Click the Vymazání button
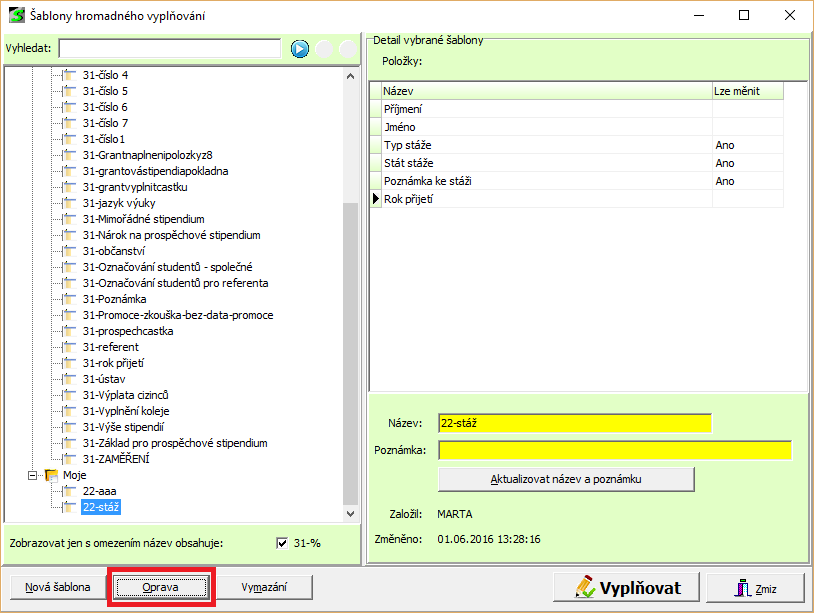Viewport: 814px width, 613px height. click(x=265, y=587)
